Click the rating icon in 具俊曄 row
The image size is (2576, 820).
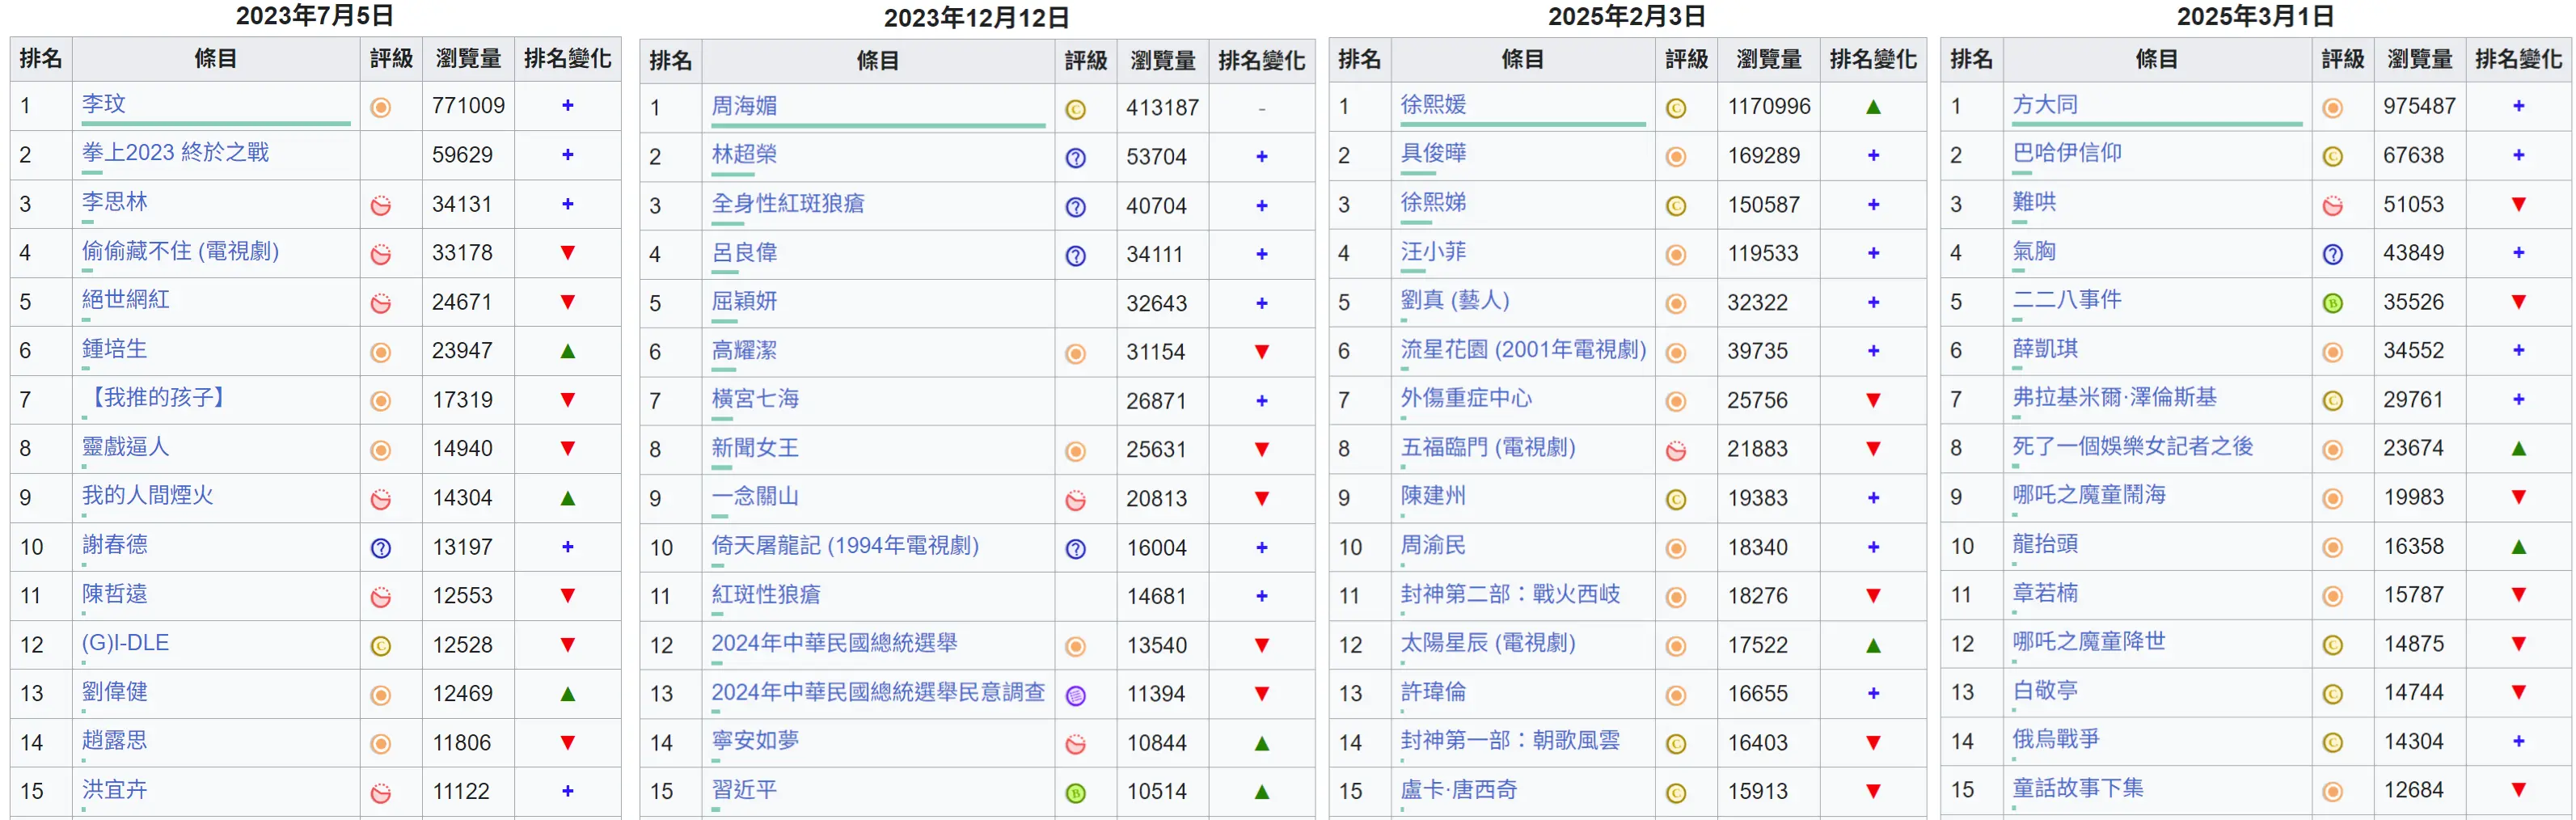[1677, 157]
